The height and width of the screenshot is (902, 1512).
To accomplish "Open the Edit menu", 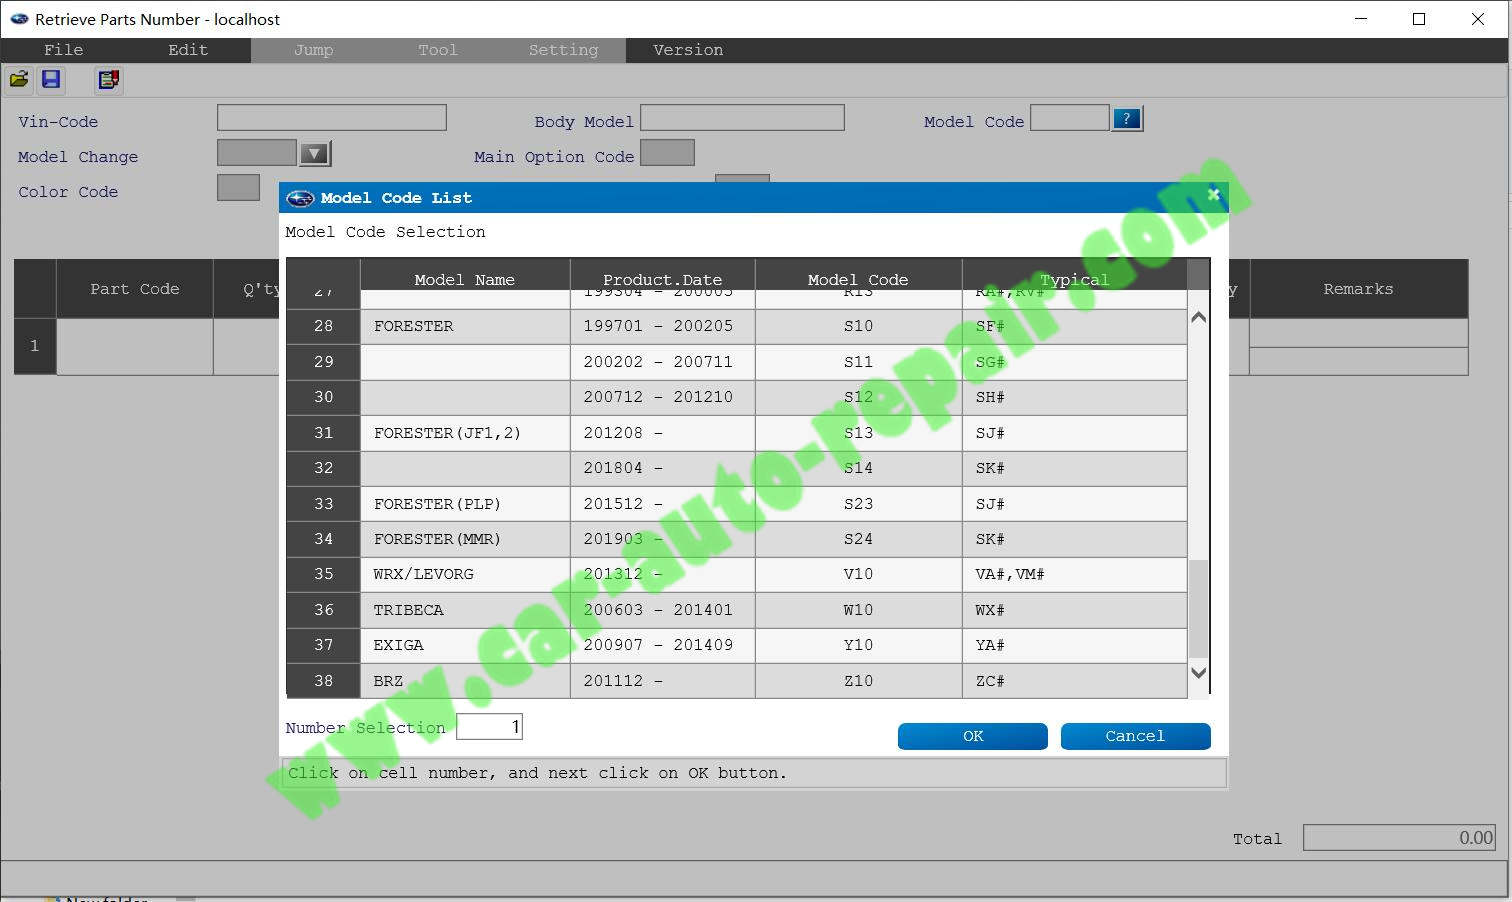I will pyautogui.click(x=188, y=50).
